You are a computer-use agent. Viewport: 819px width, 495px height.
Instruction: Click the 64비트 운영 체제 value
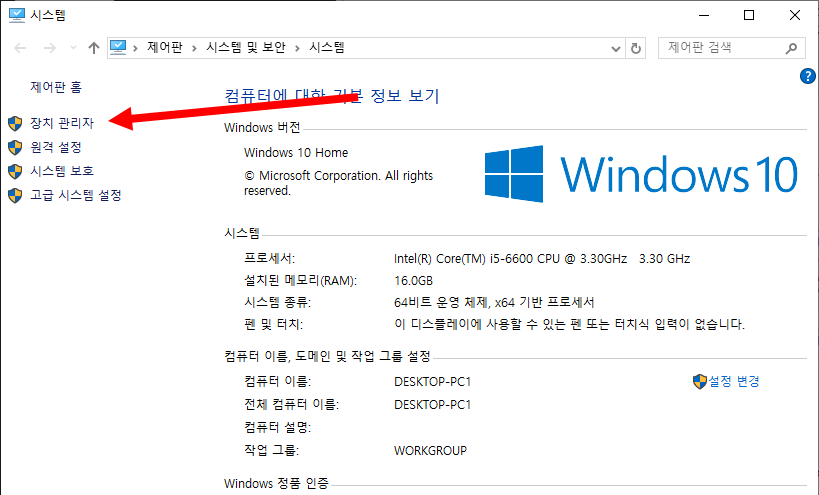494,302
